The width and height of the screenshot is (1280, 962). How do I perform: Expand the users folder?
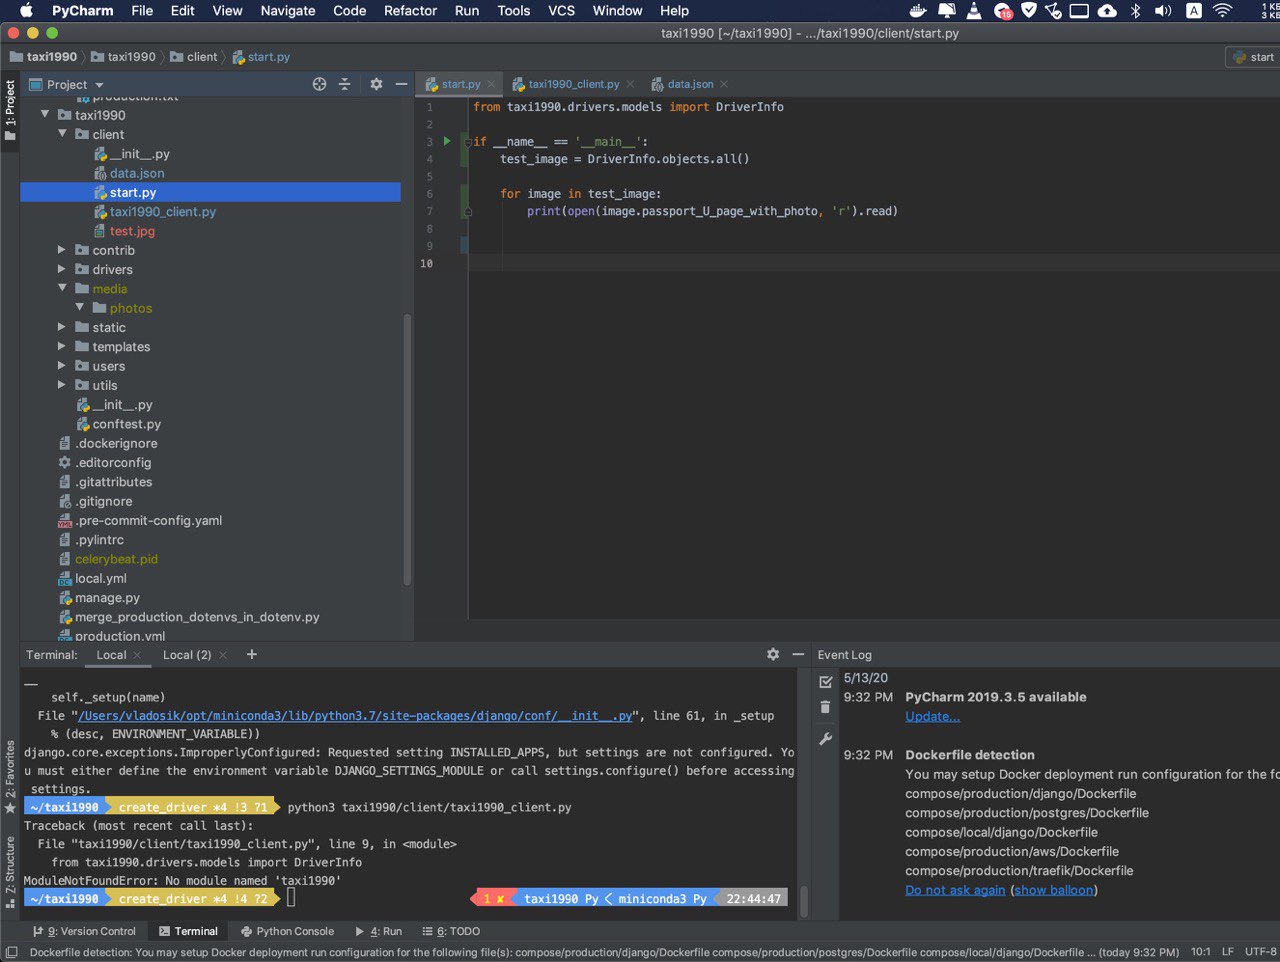click(62, 365)
